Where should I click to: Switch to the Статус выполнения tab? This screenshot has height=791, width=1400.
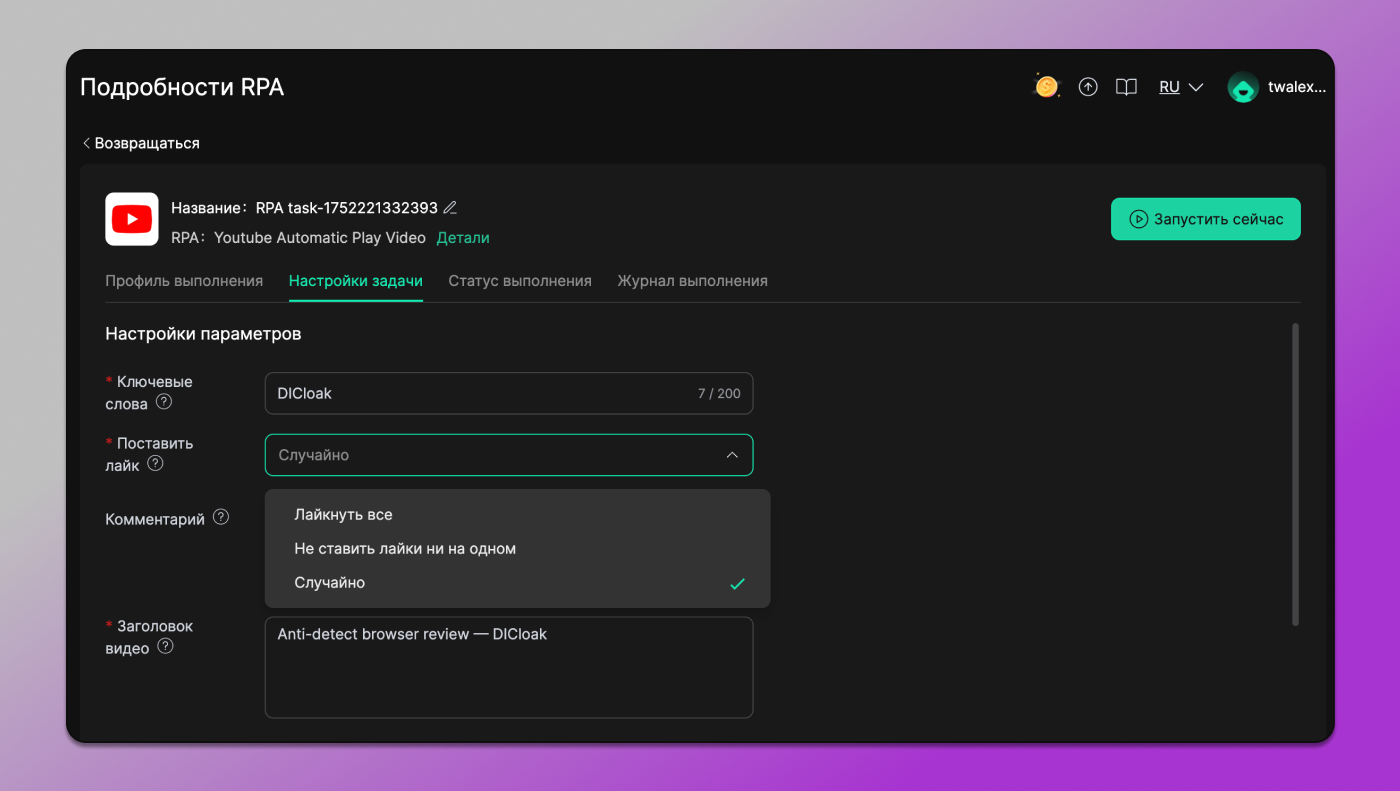coord(520,281)
